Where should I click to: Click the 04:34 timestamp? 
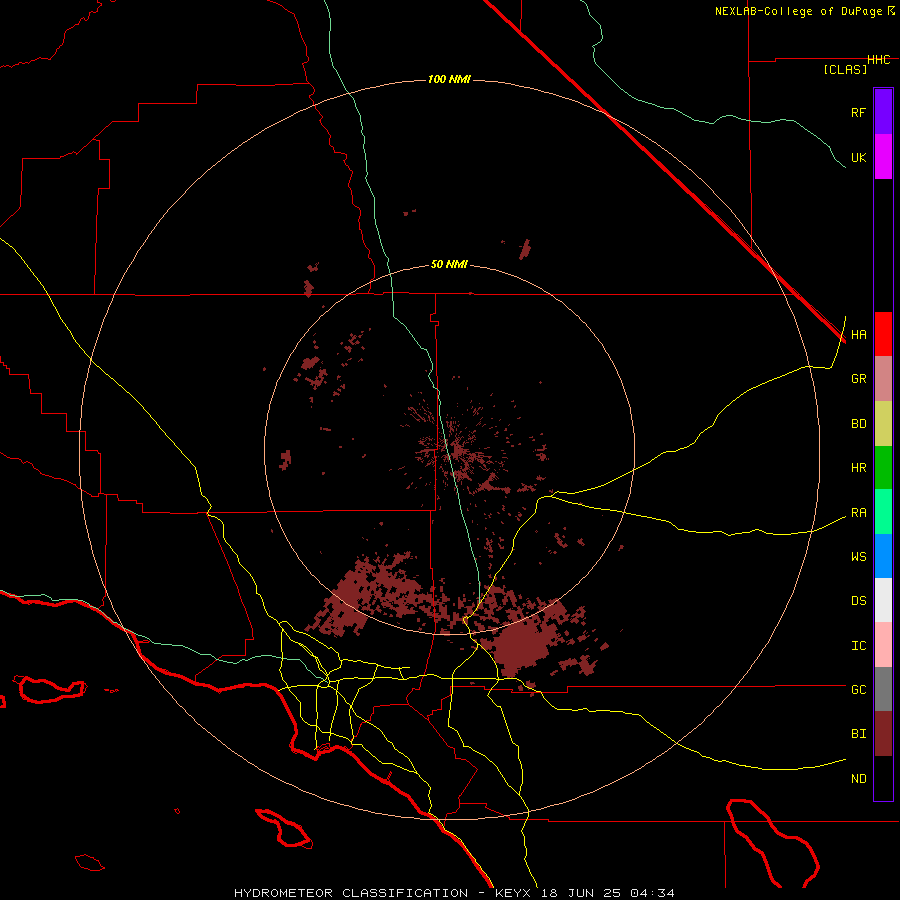point(652,893)
